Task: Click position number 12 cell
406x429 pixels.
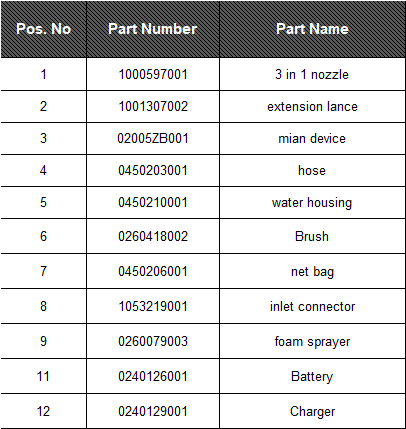Action: click(x=43, y=411)
